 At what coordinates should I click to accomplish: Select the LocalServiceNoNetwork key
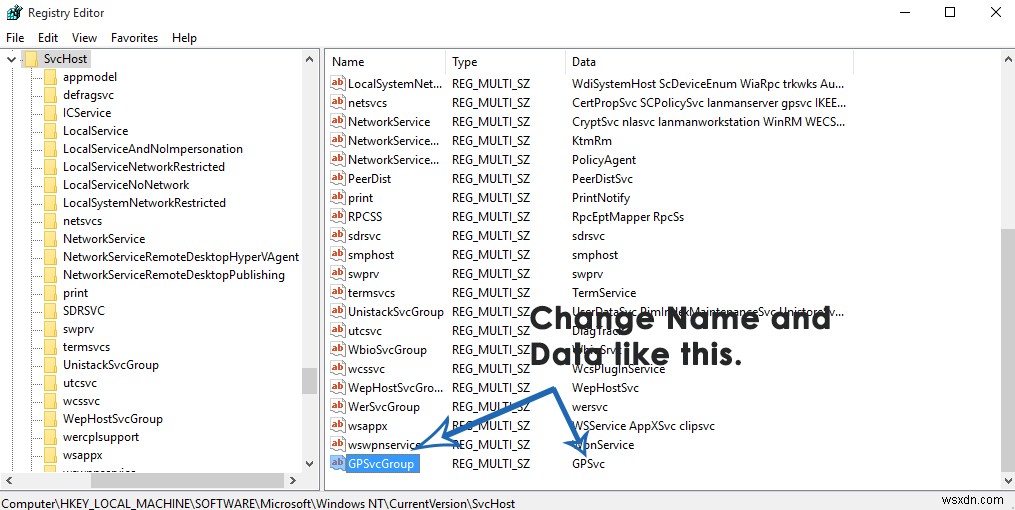tap(126, 185)
